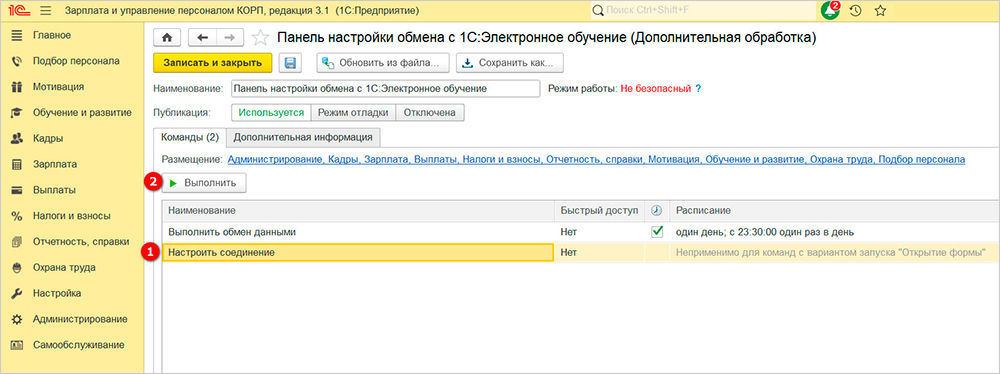Click the Расписание column header
The width and height of the screenshot is (1000, 374).
[x=834, y=210]
